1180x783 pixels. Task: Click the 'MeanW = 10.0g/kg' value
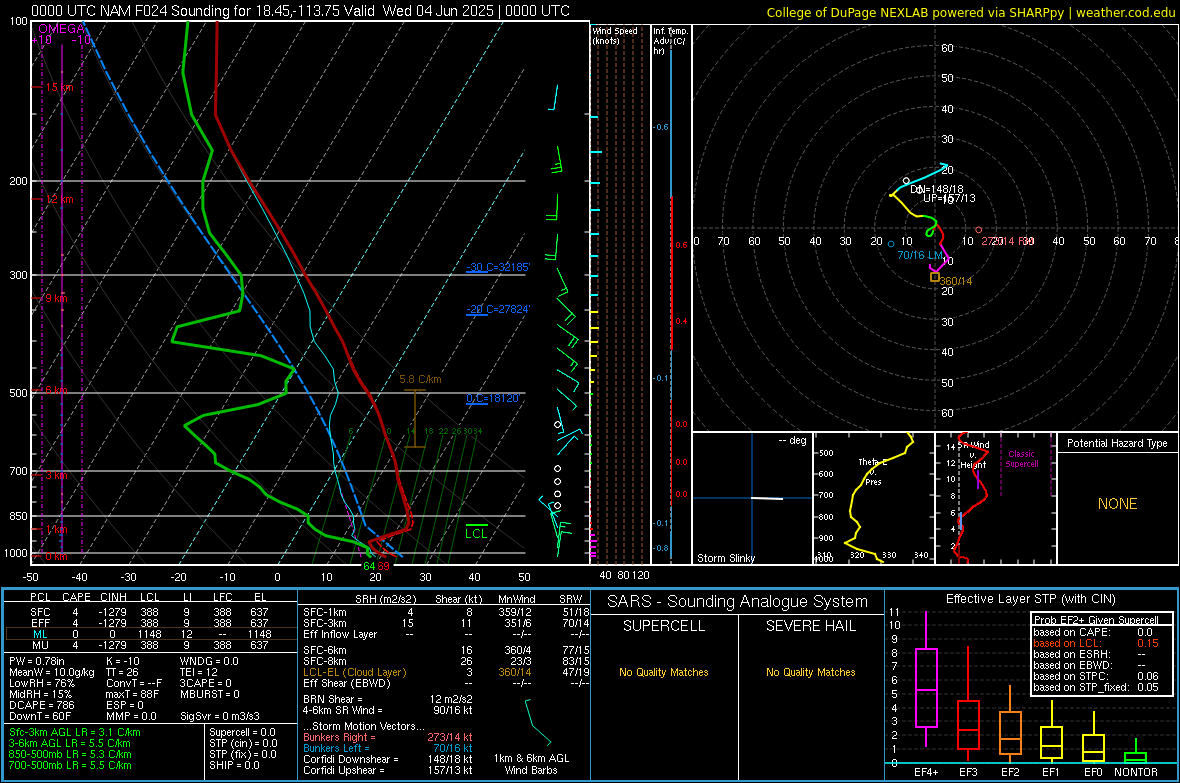[52, 672]
